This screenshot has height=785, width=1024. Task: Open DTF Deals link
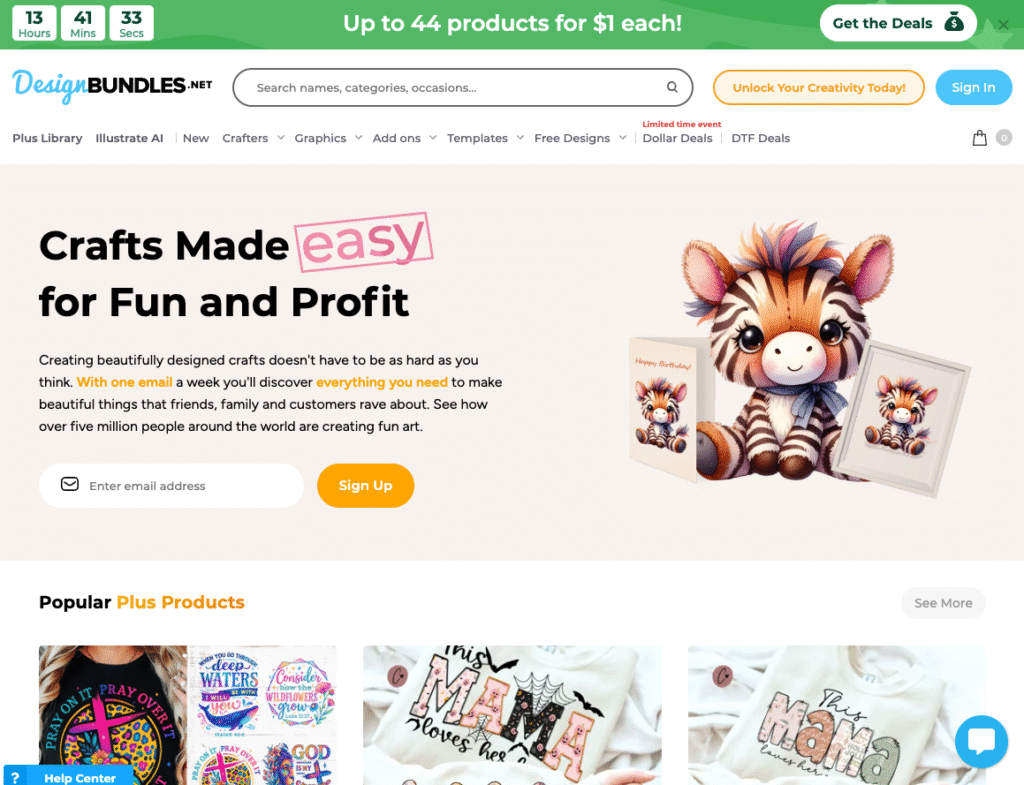pos(760,138)
